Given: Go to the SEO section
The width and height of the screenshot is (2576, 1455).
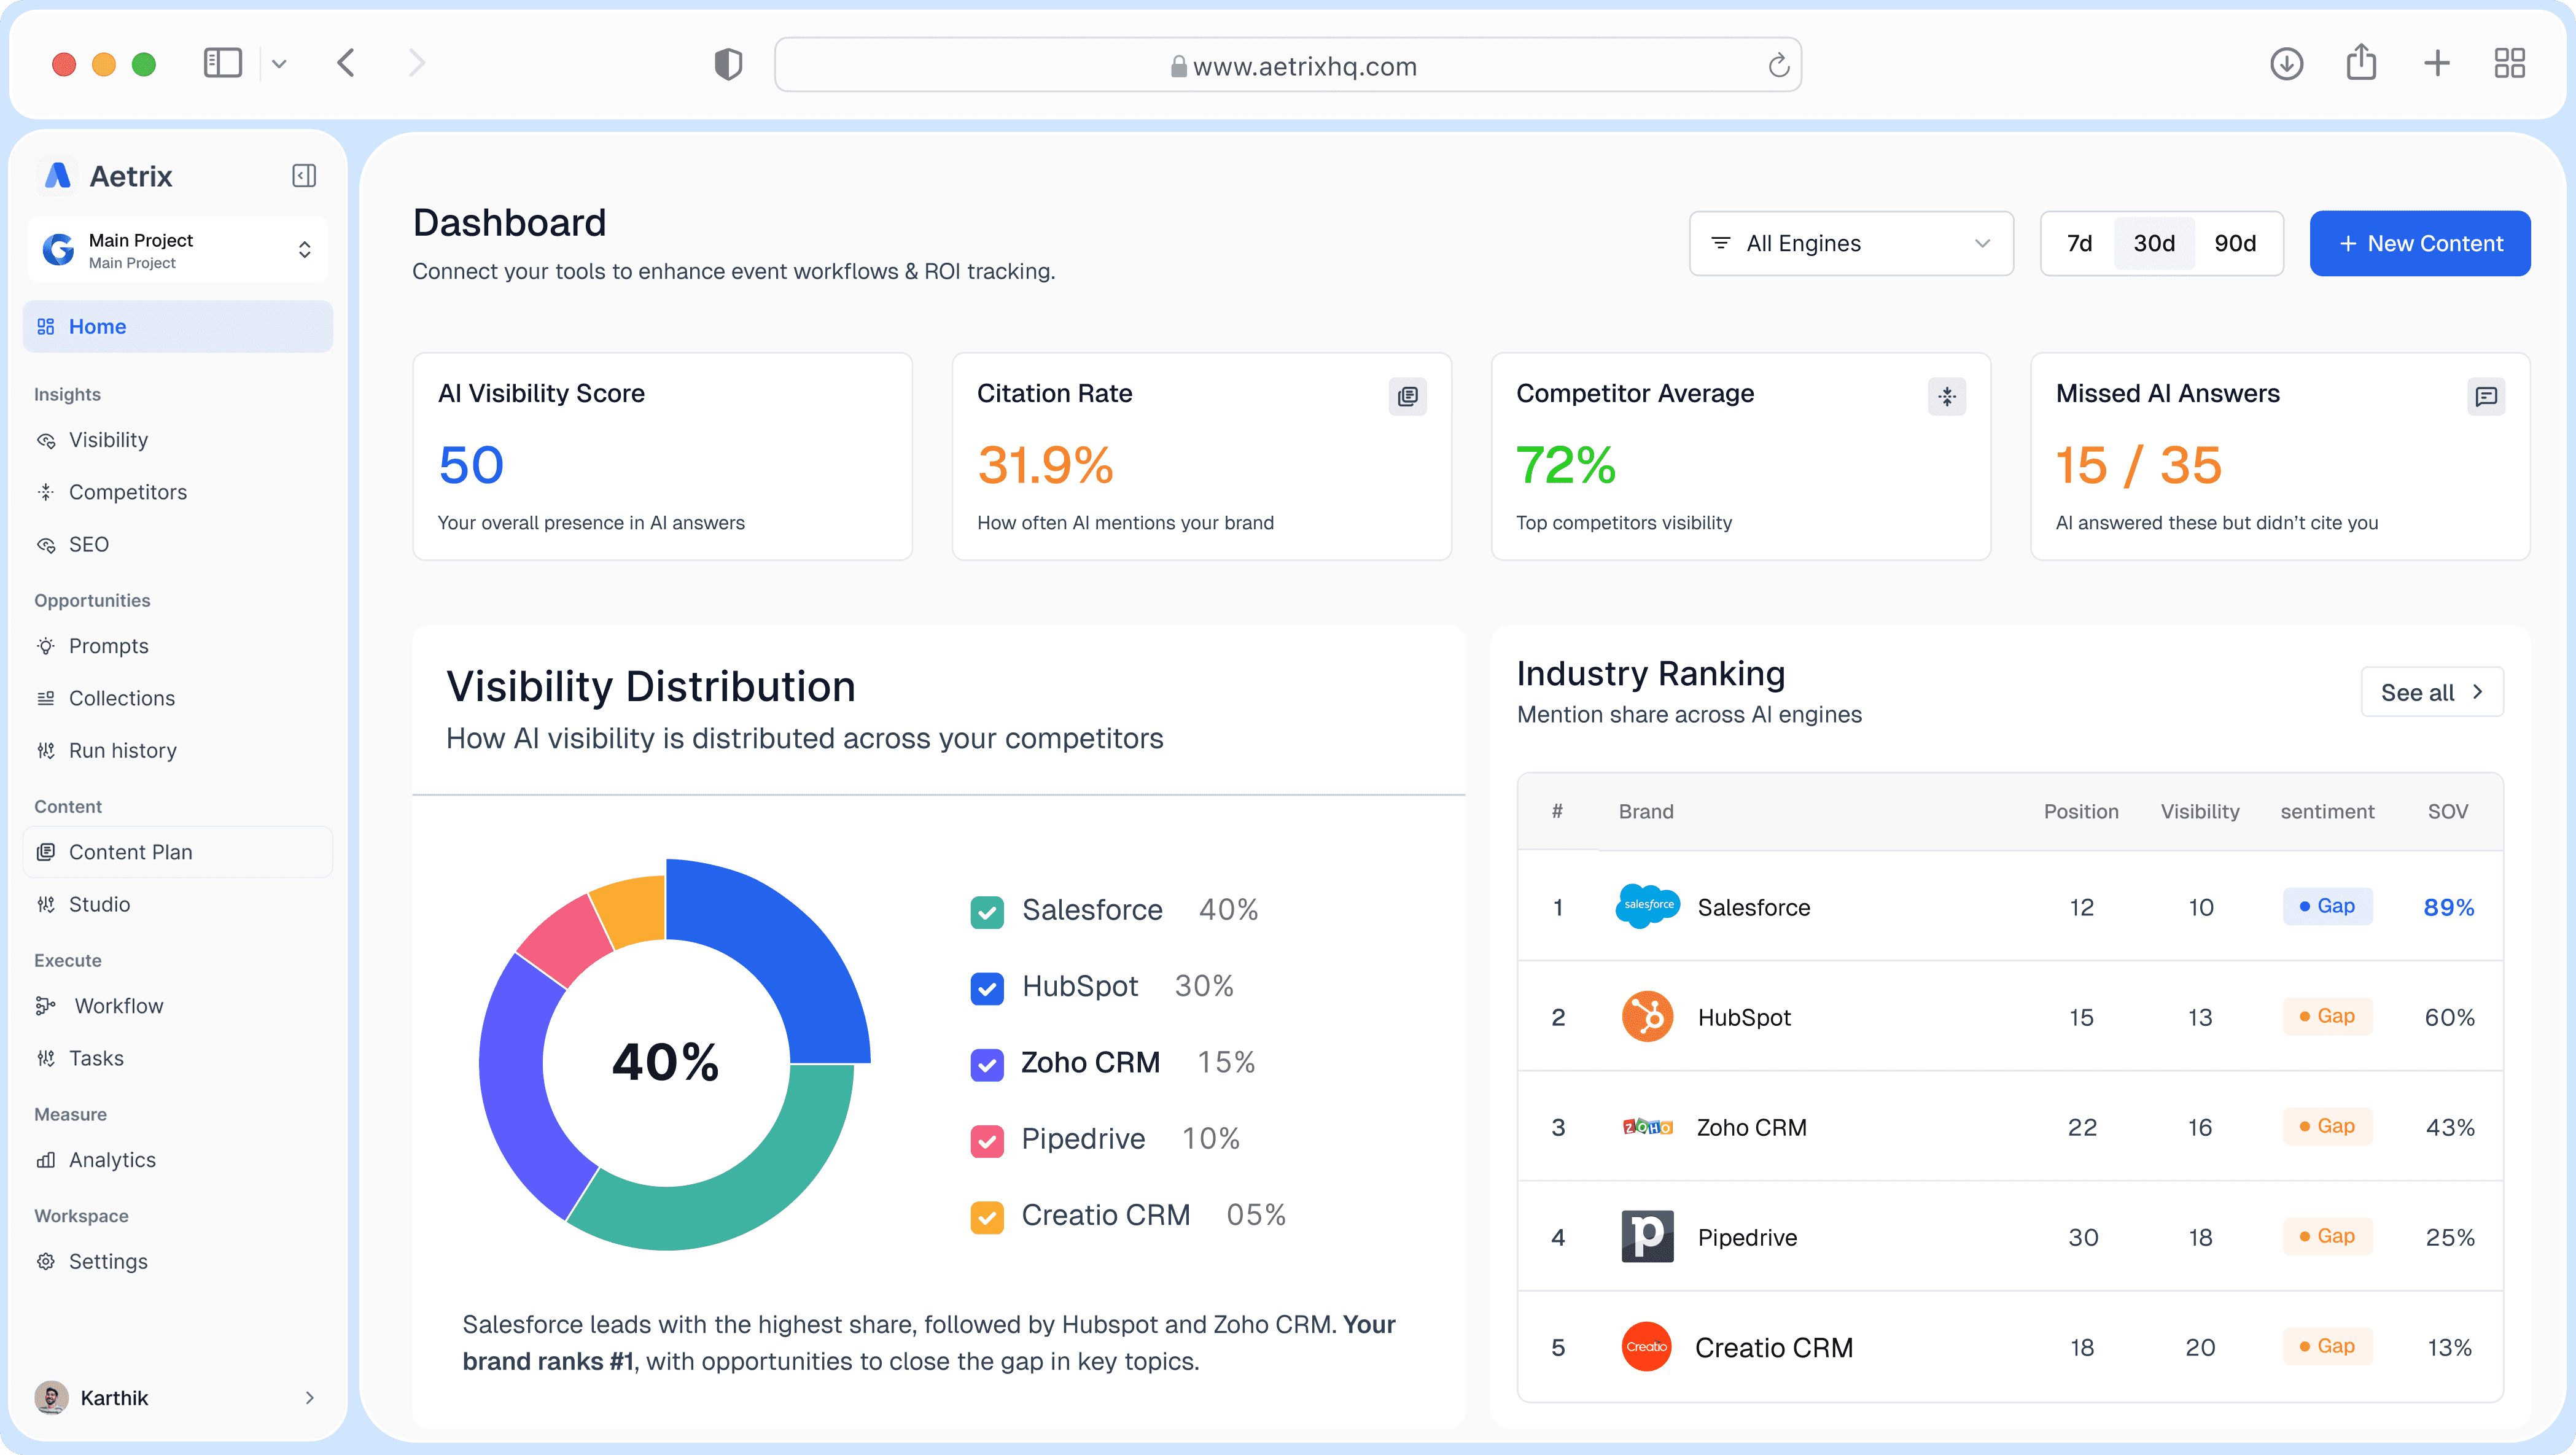Looking at the screenshot, I should [x=178, y=544].
